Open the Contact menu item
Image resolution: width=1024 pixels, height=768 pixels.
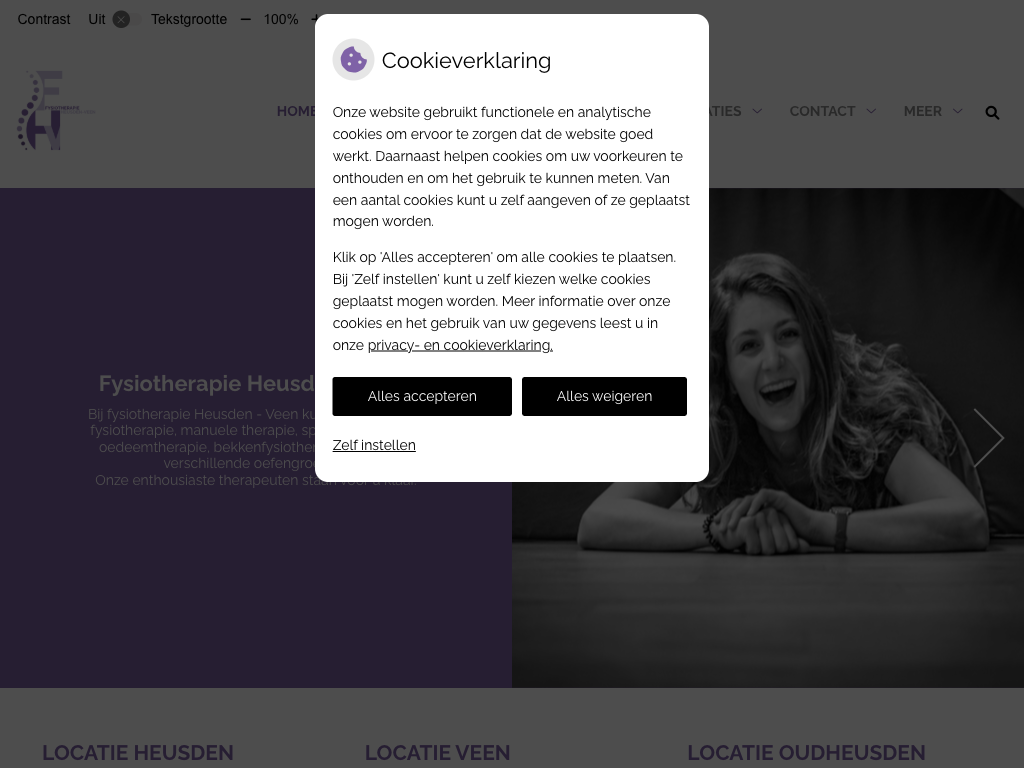[822, 112]
